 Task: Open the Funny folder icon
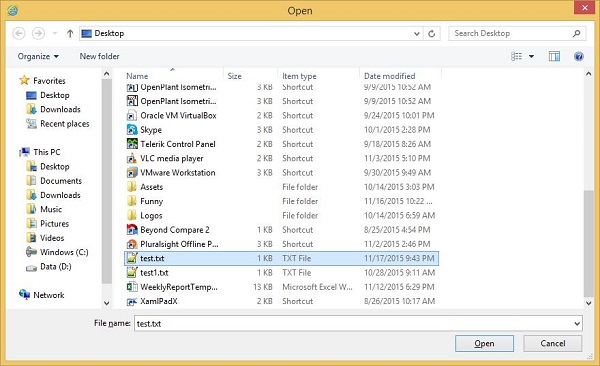click(132, 201)
